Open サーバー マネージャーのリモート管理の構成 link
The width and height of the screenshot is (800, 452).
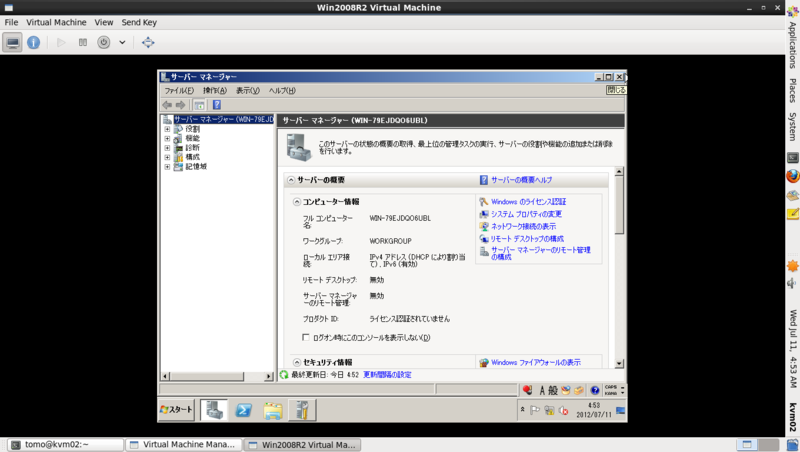tap(540, 254)
